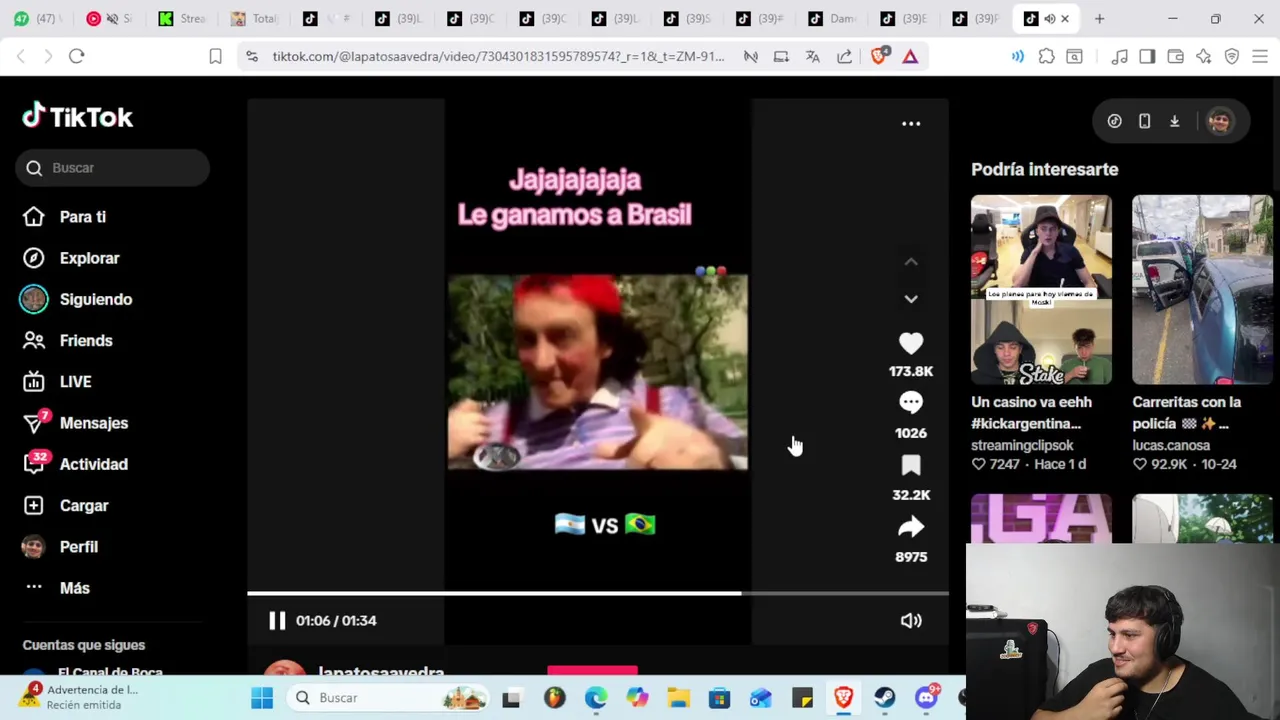Open the Brave VPN shield icon
This screenshot has width=1280, height=720.
(x=1232, y=56)
